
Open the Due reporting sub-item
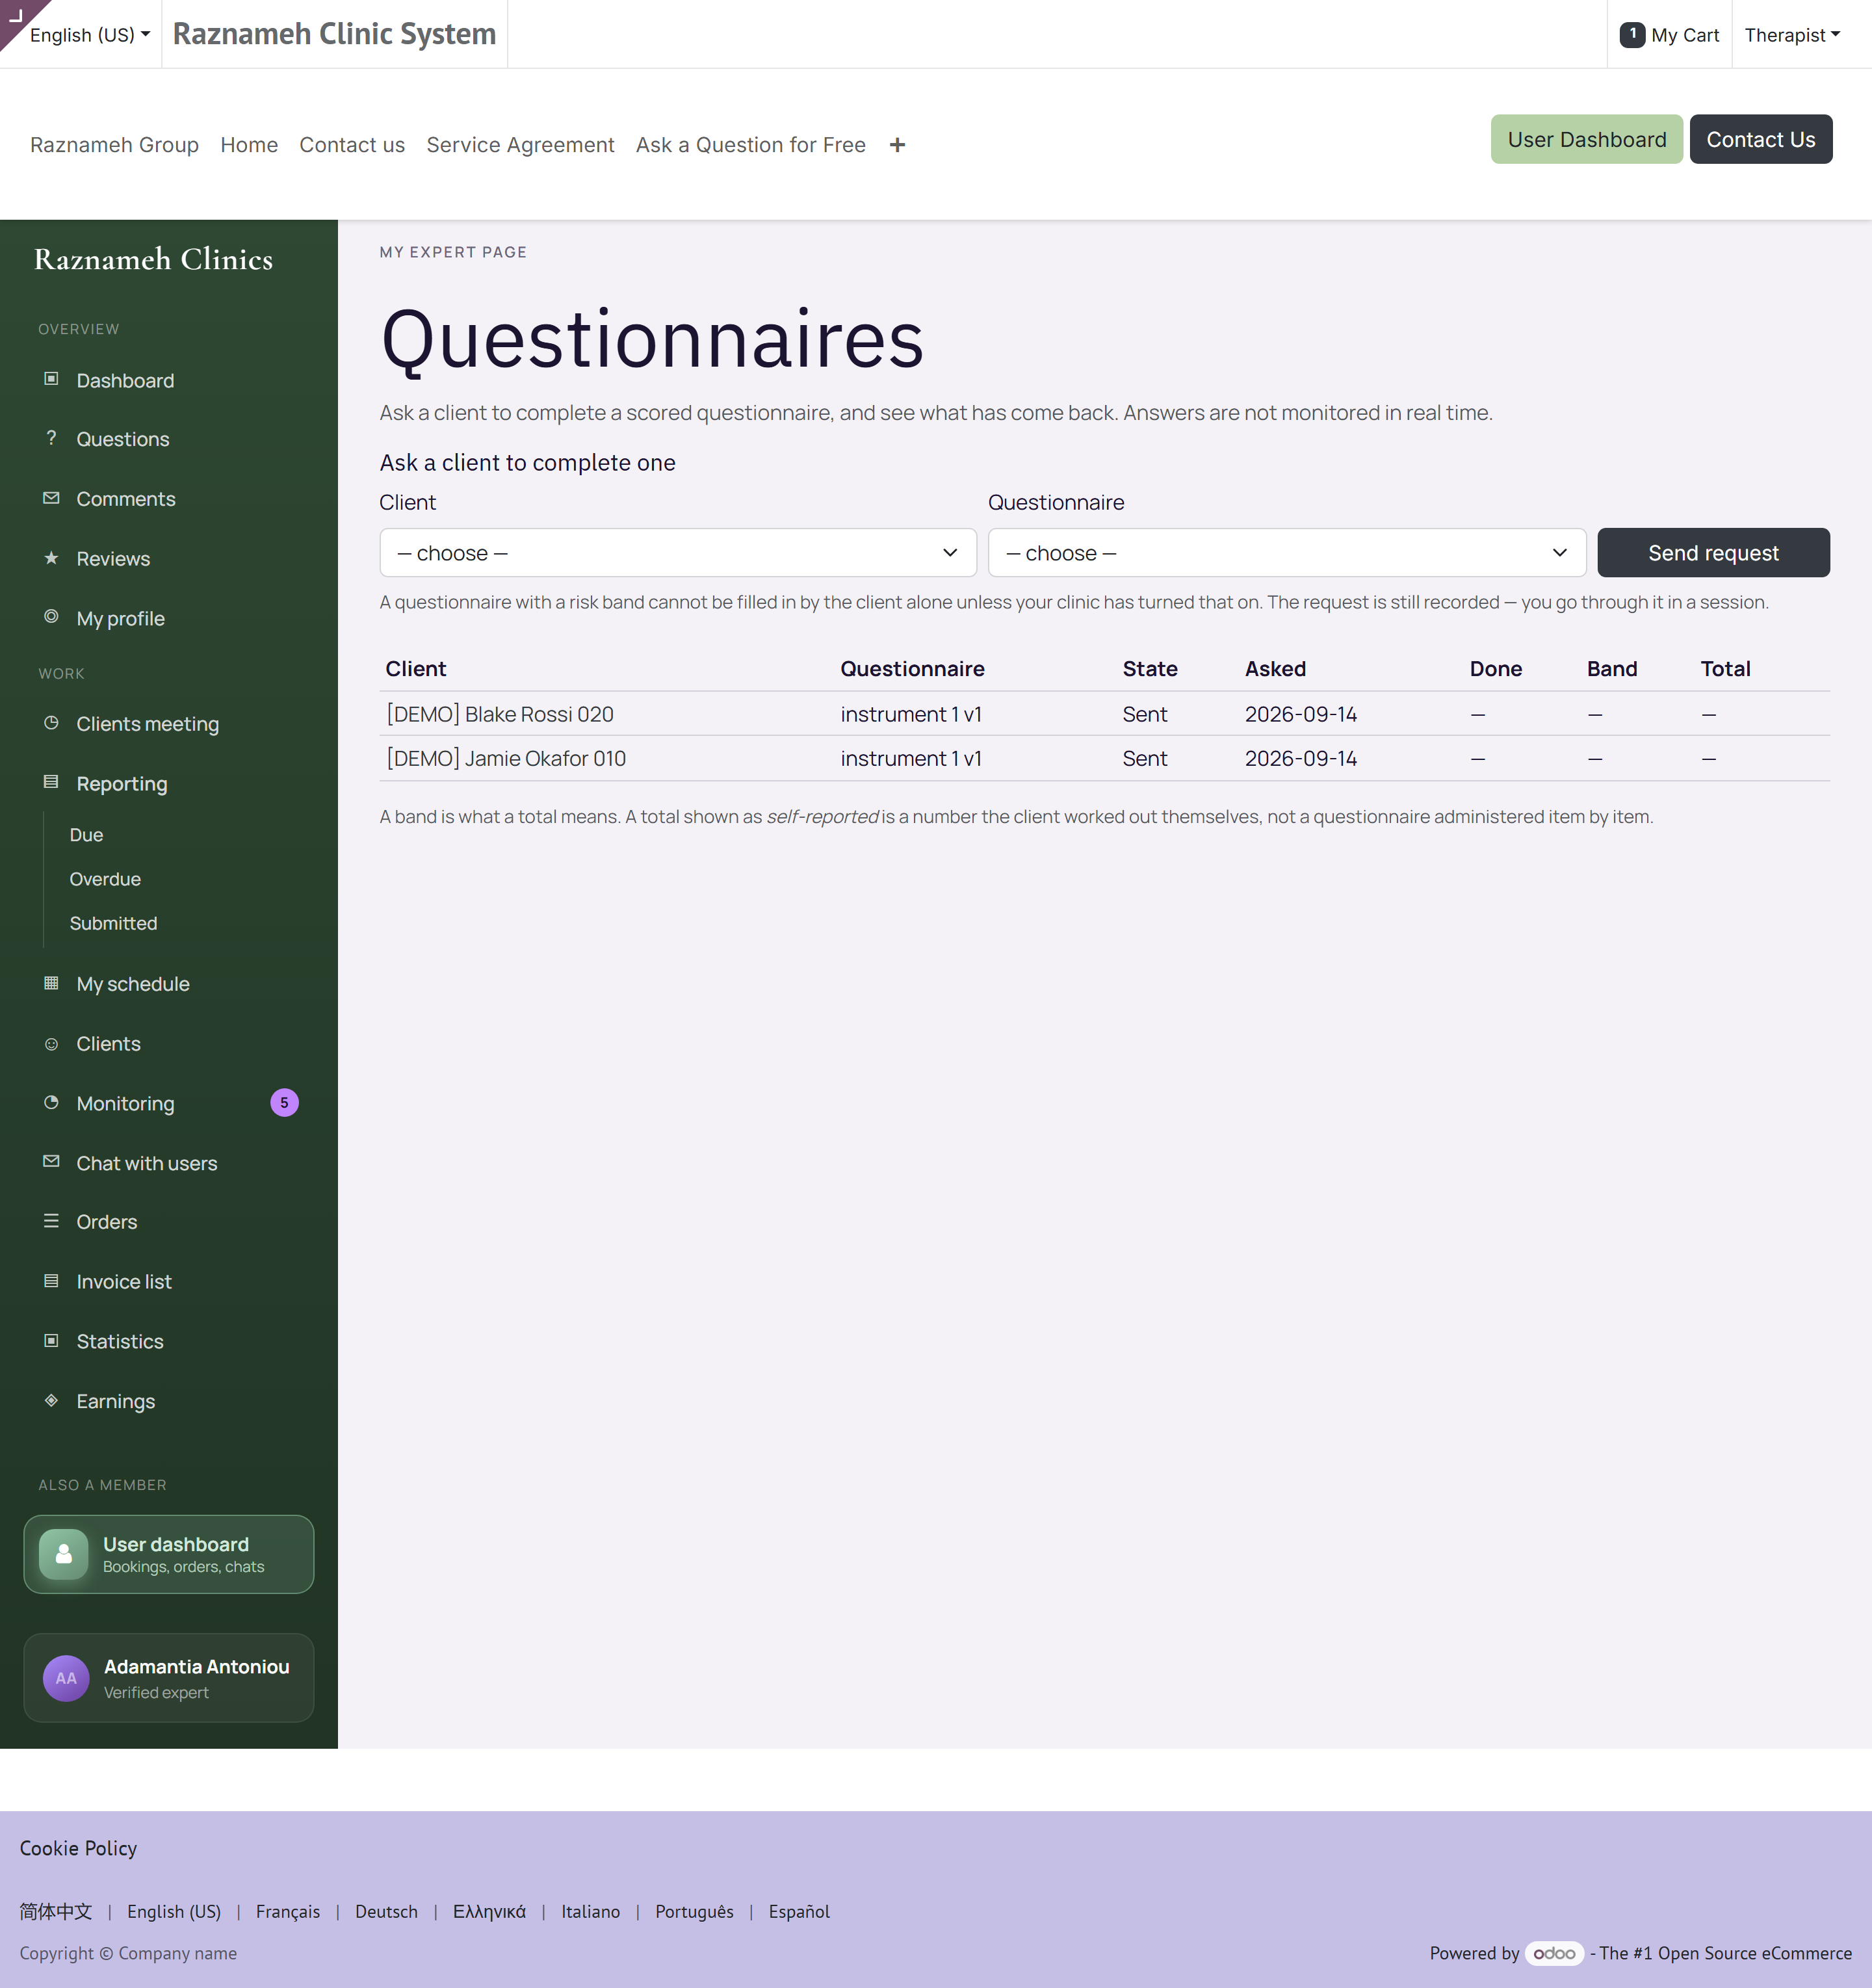[86, 835]
